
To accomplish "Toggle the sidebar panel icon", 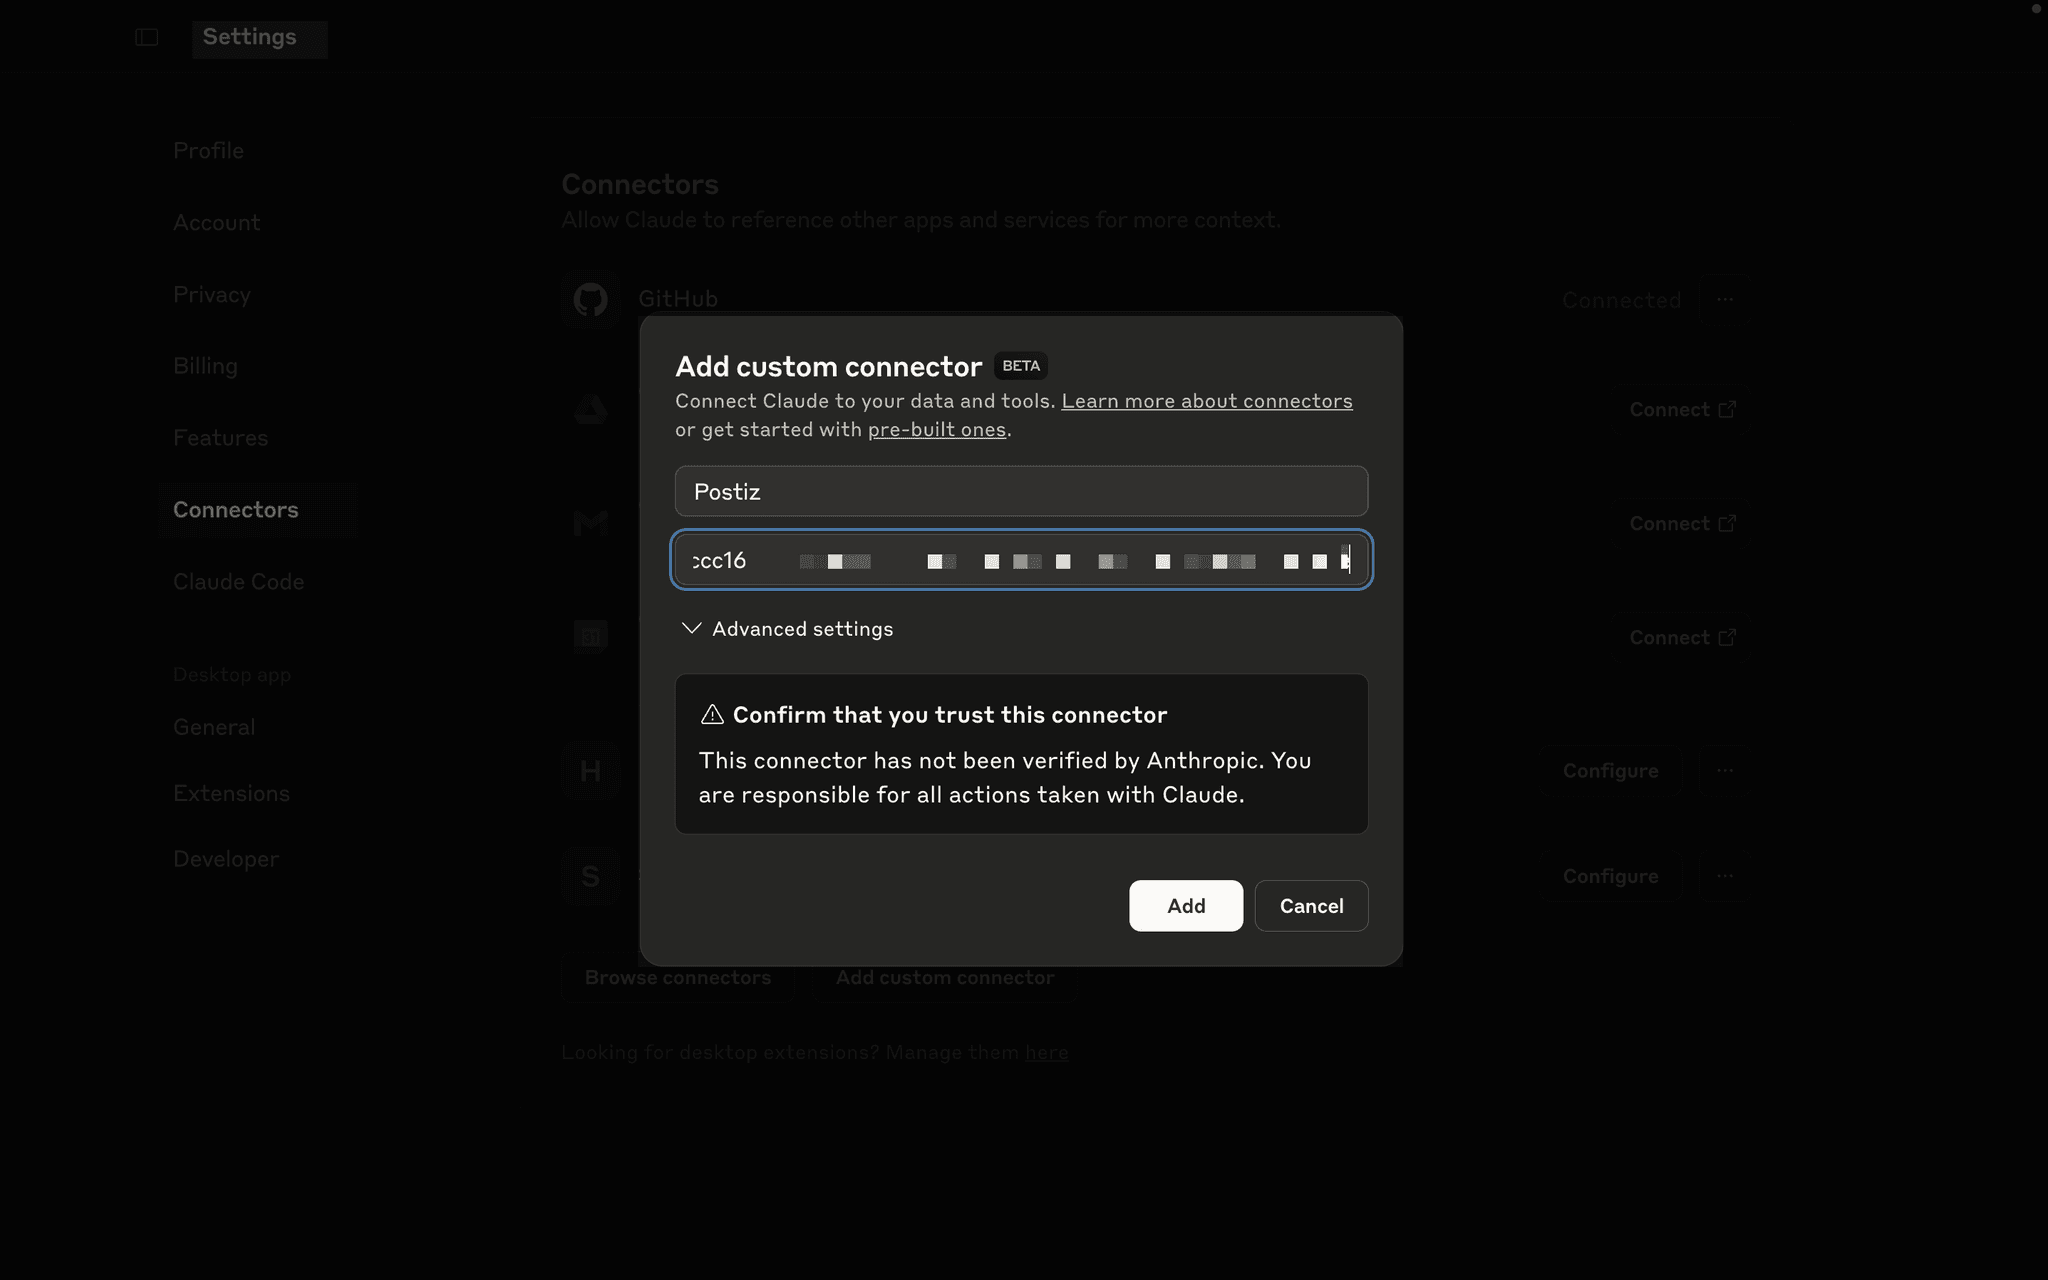I will point(147,37).
